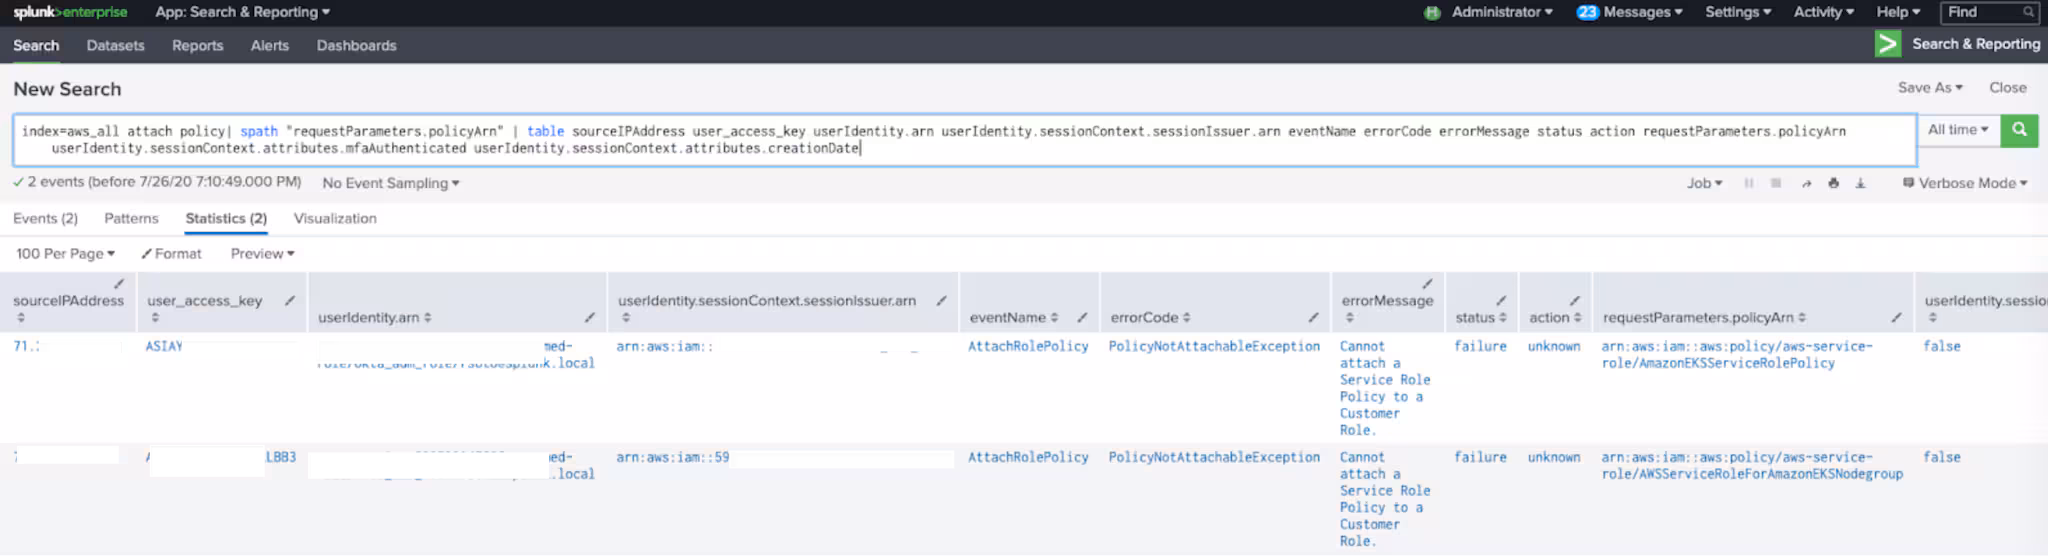Click the Print results icon
The width and height of the screenshot is (2048, 556).
pyautogui.click(x=1833, y=183)
